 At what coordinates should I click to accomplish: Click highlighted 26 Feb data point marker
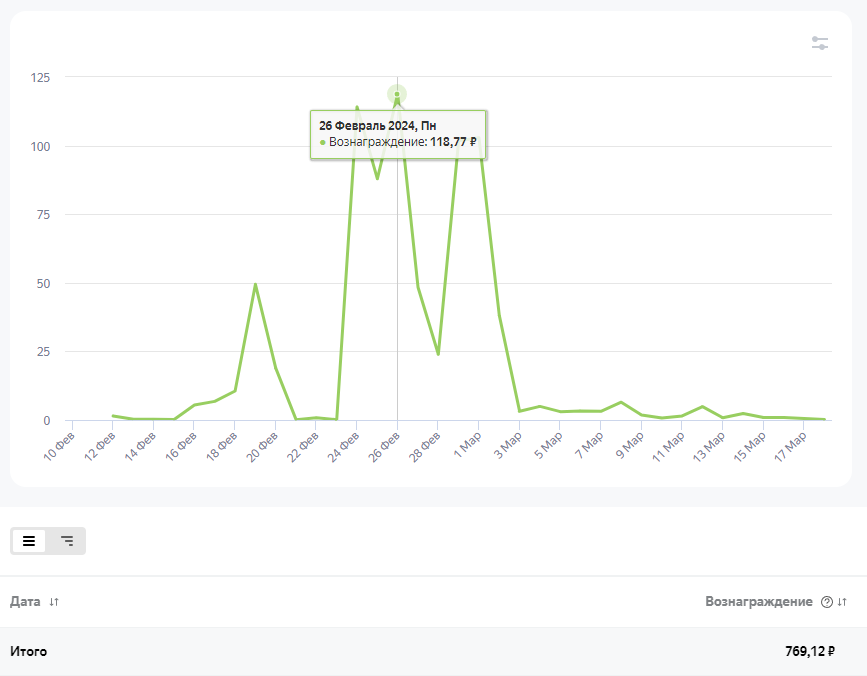[x=397, y=95]
